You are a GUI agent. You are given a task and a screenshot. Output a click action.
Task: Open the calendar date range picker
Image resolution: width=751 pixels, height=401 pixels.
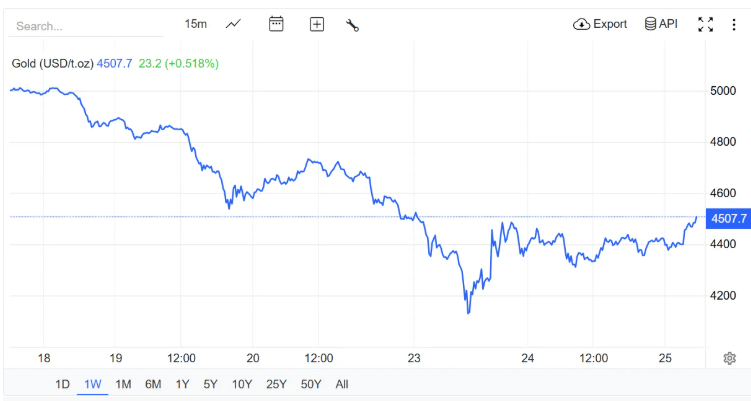[x=277, y=24]
